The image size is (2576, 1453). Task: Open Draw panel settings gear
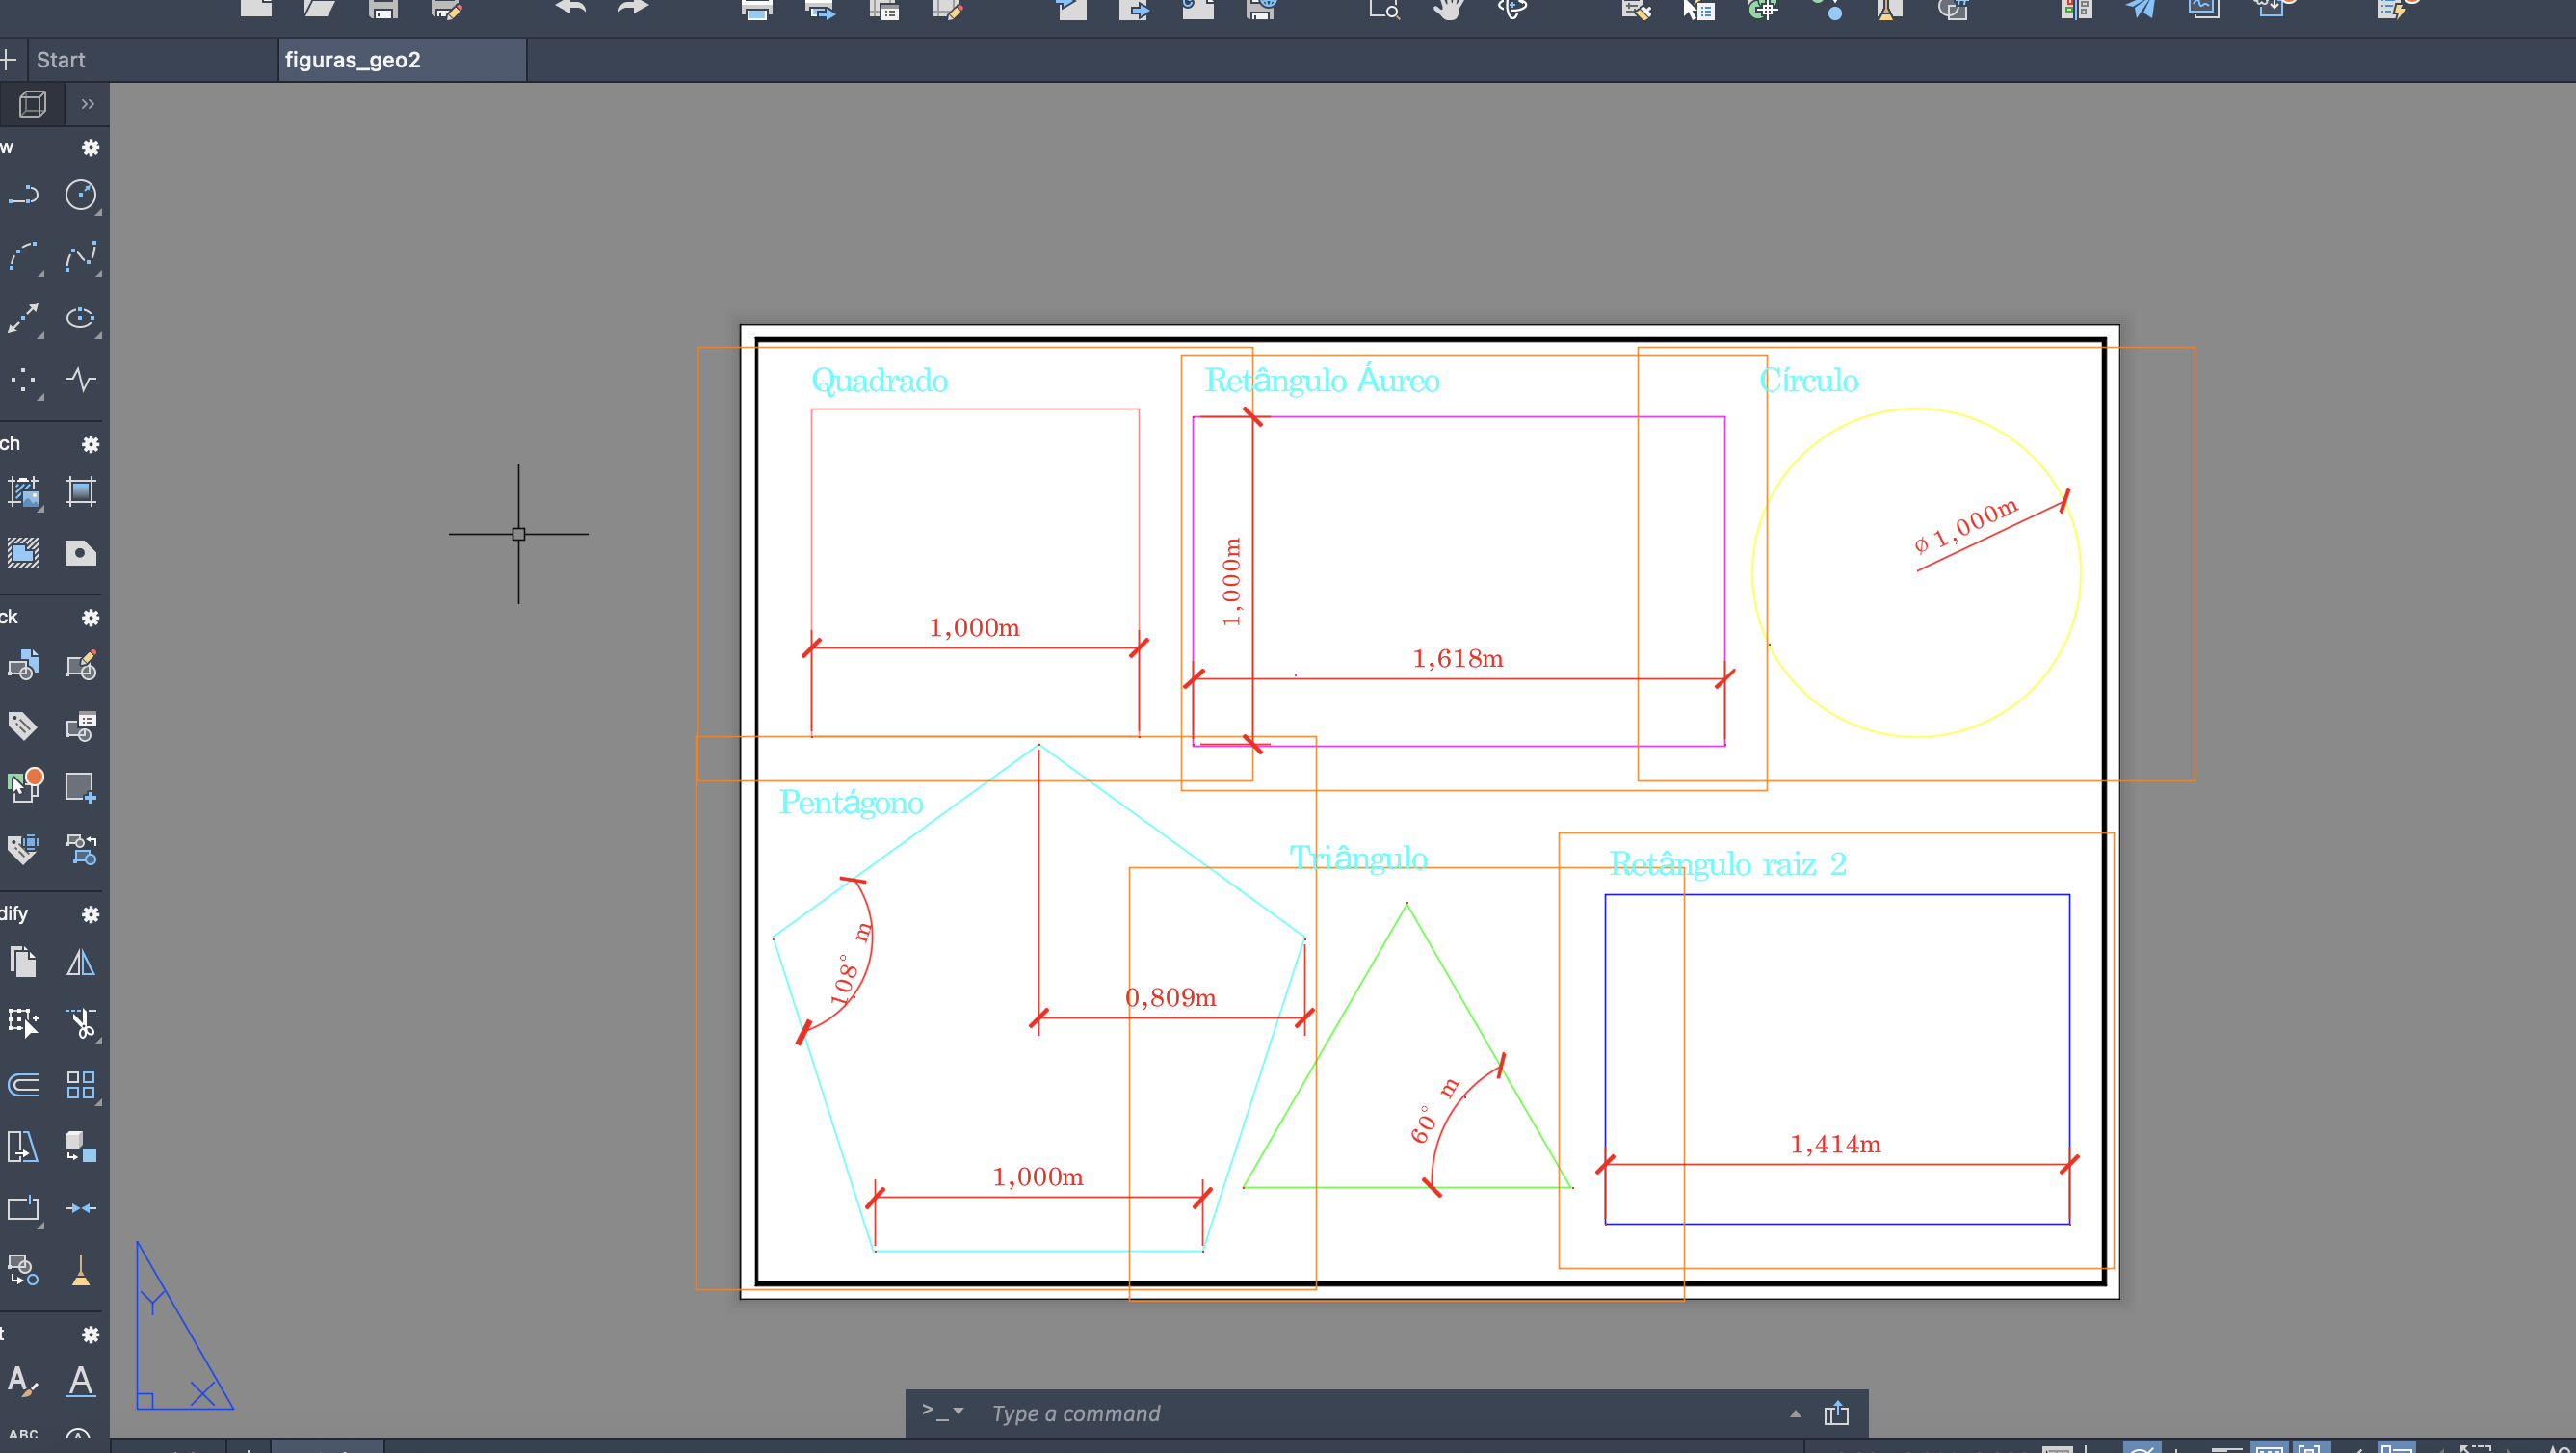click(x=90, y=148)
